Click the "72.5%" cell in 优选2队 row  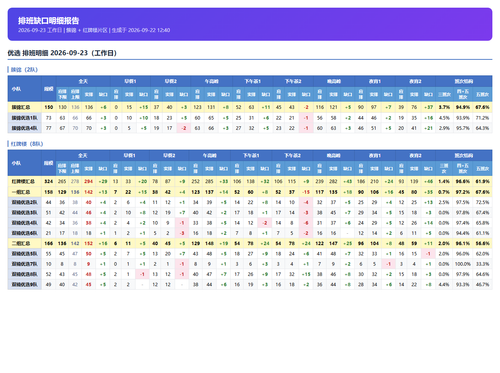[483, 202]
